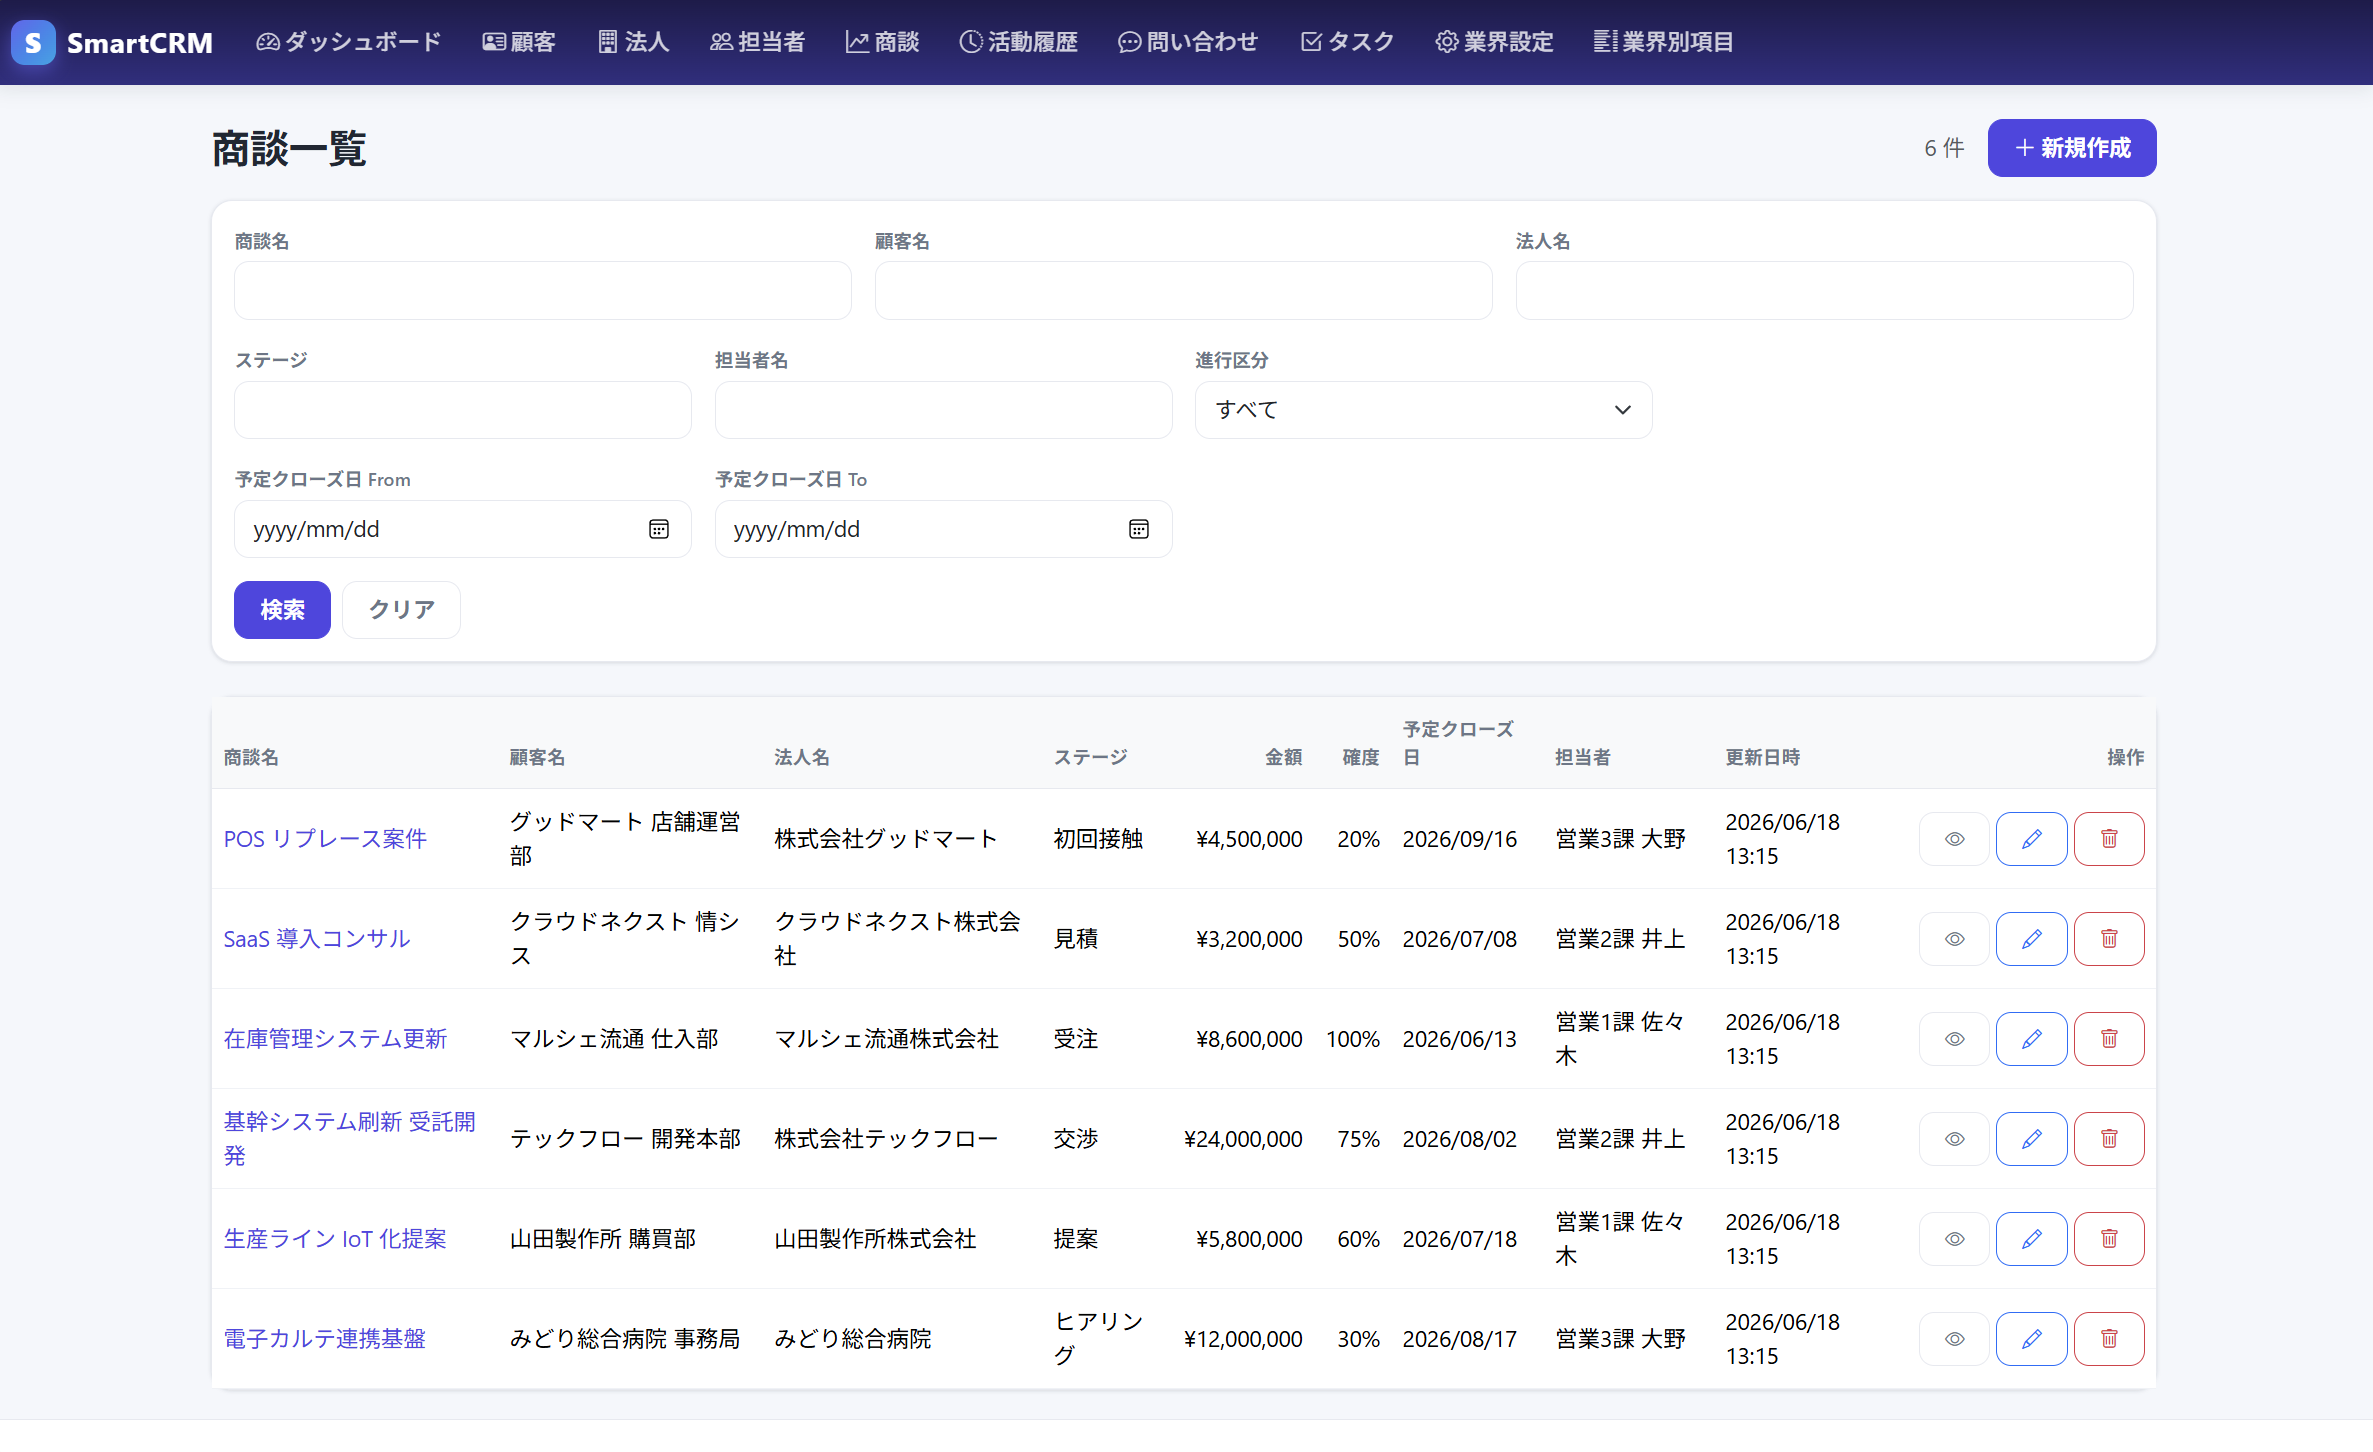Screen dimensions: 2373x1452
Task: Click the 2026/08/17 close date cell
Action: [1460, 1339]
